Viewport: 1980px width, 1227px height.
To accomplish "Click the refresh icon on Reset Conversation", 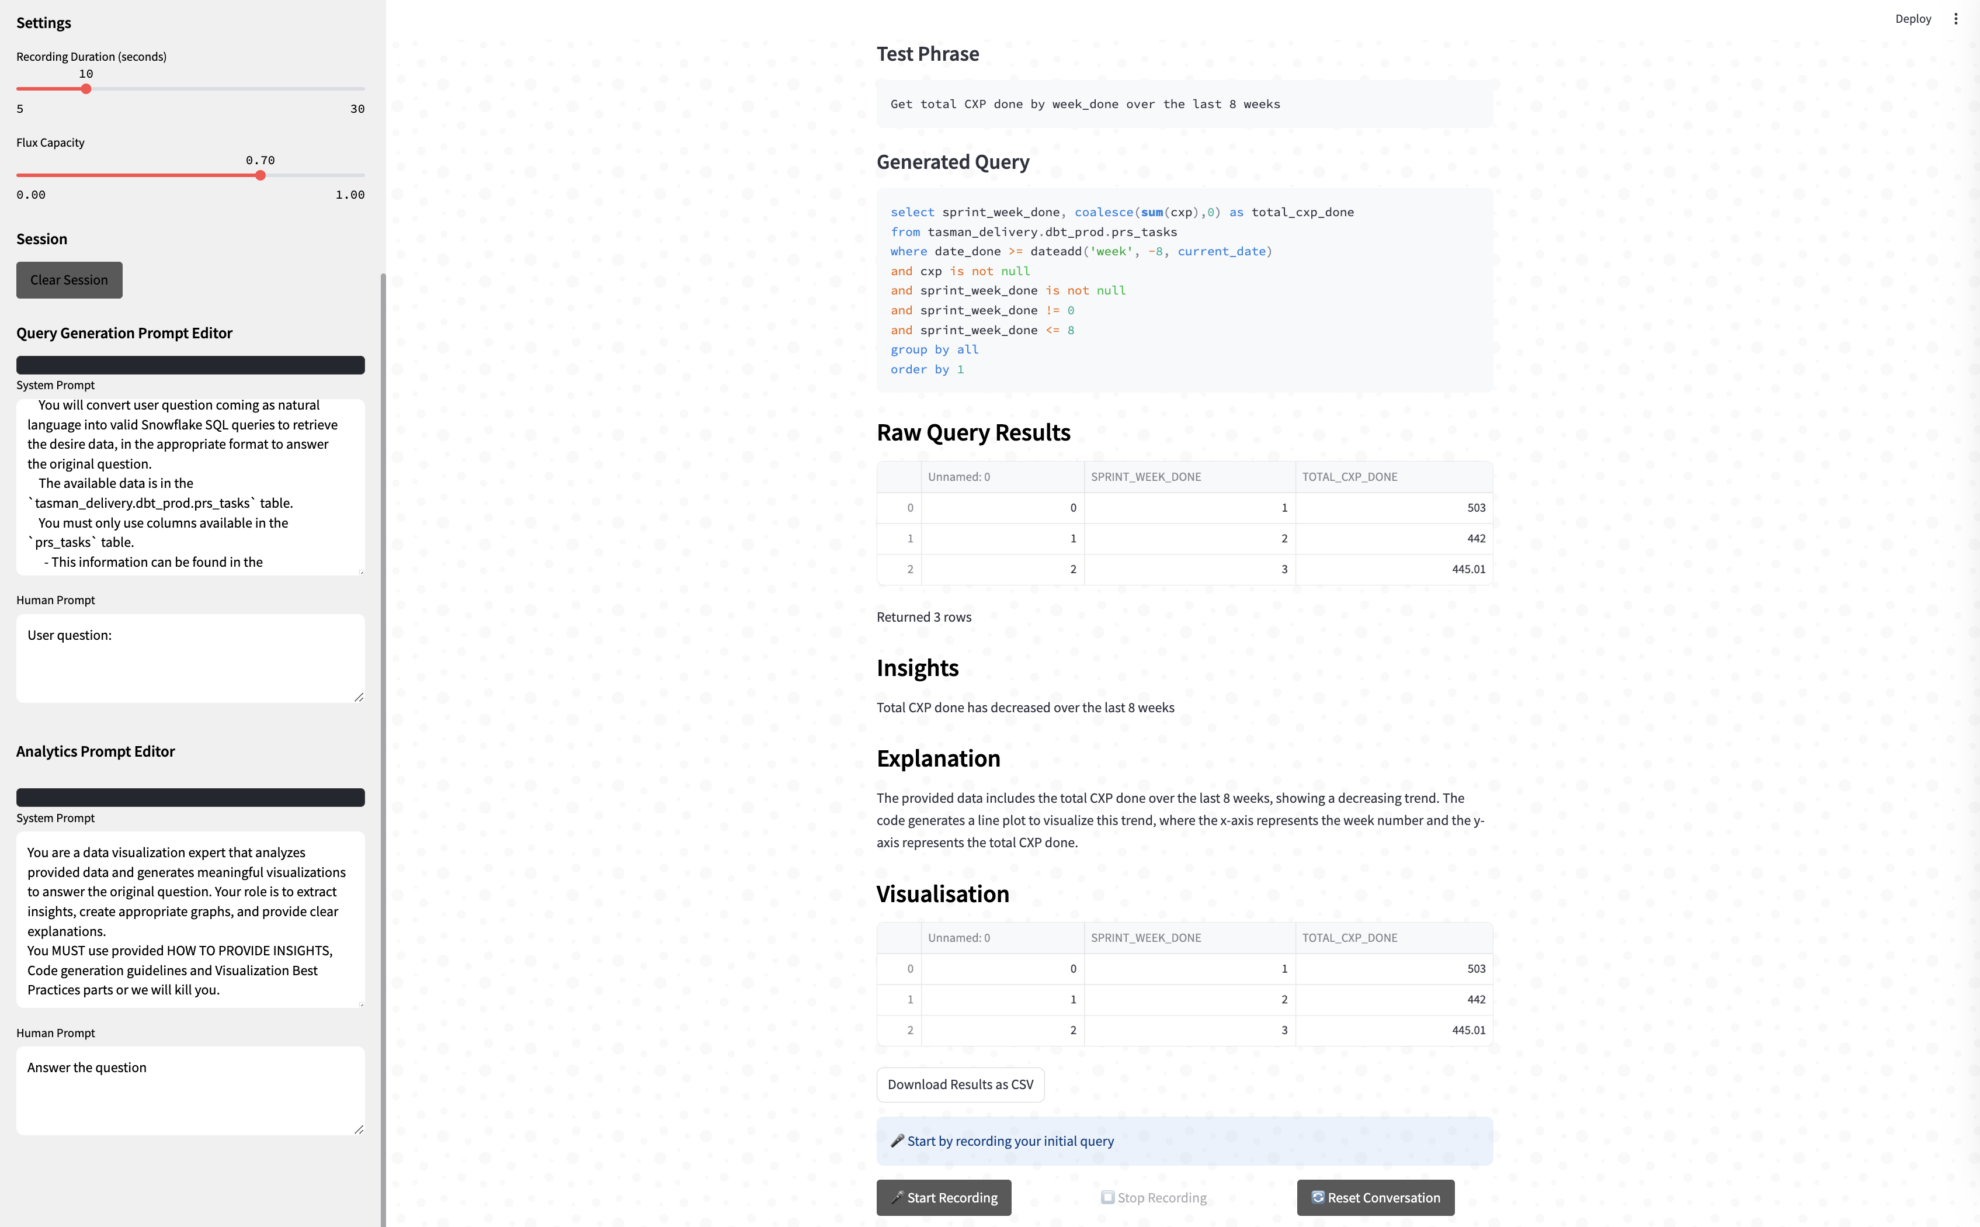I will coord(1318,1197).
